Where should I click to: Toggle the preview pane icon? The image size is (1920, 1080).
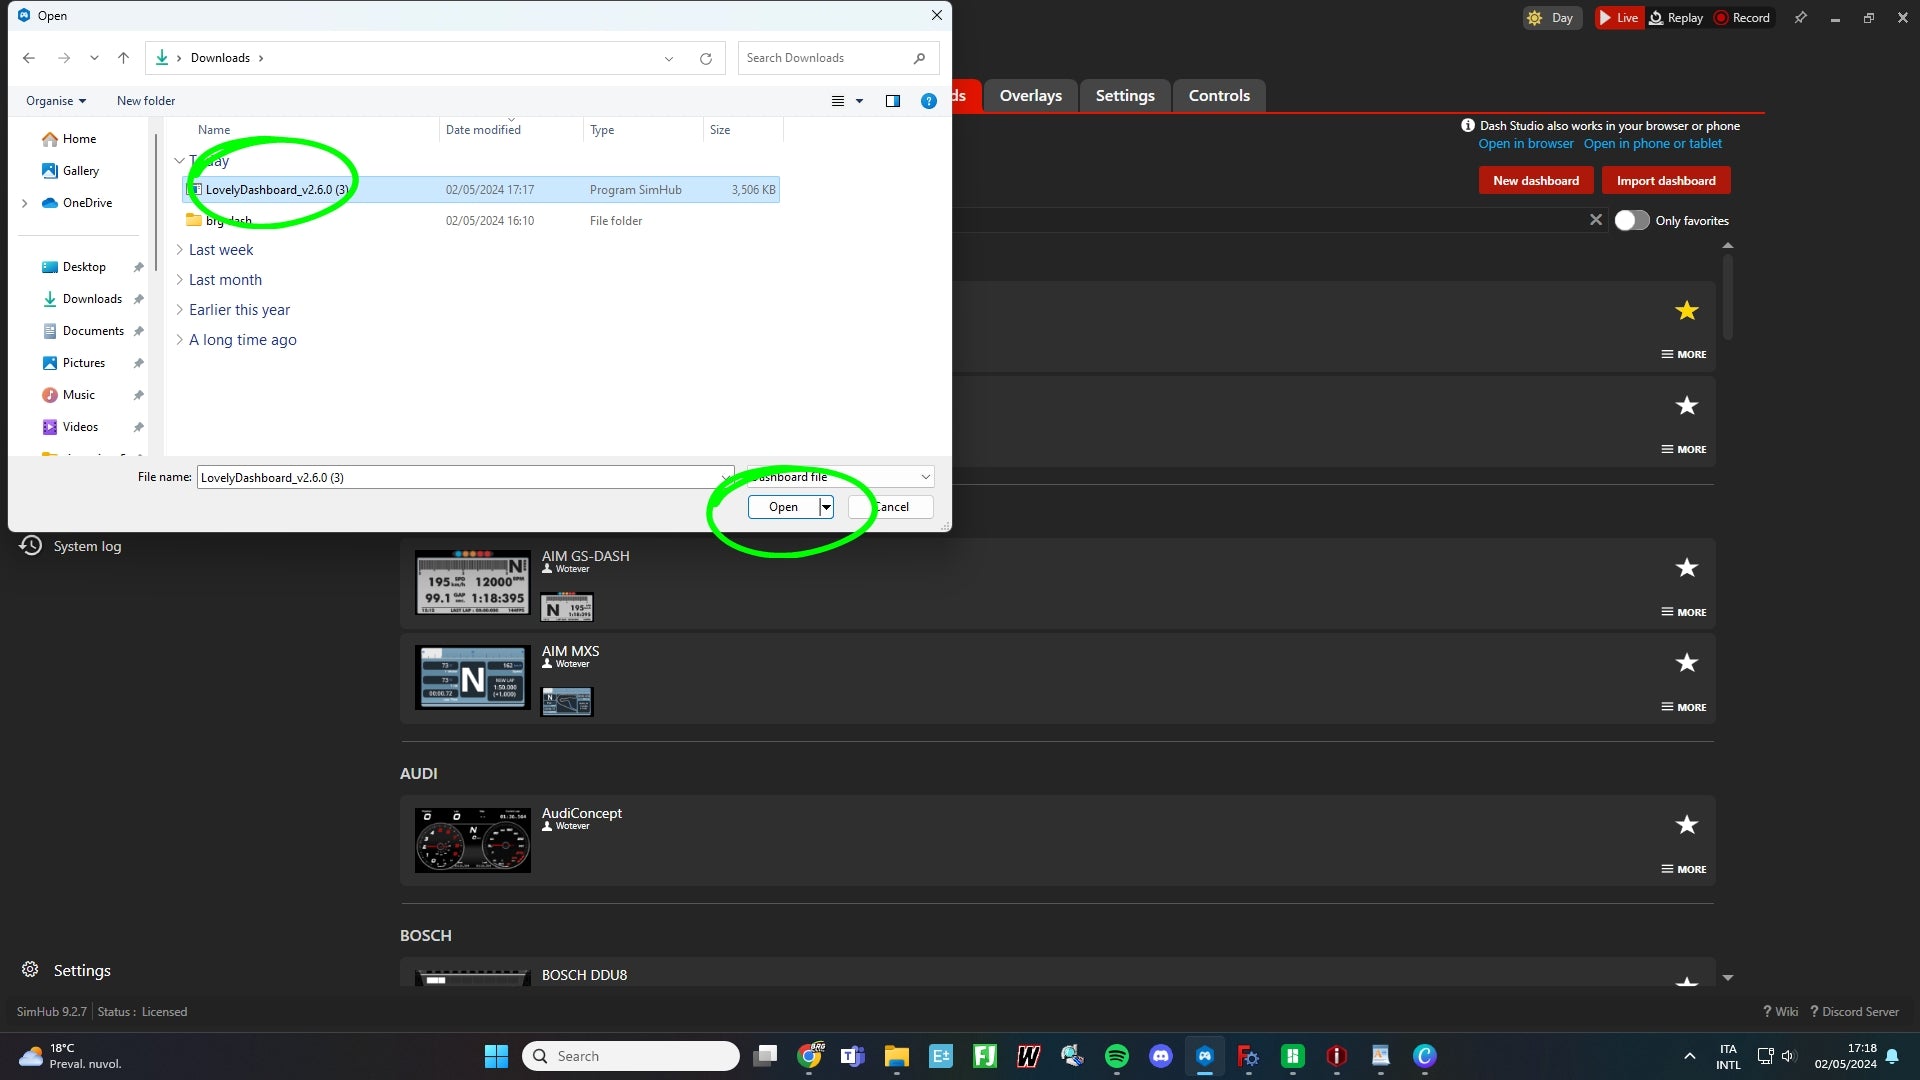point(893,101)
